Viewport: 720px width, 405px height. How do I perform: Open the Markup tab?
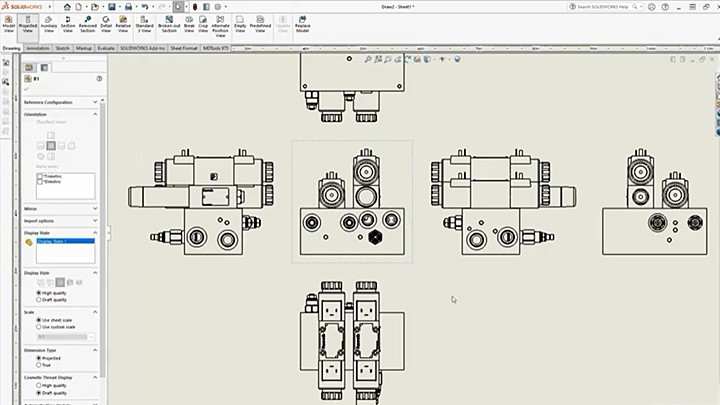(84, 48)
